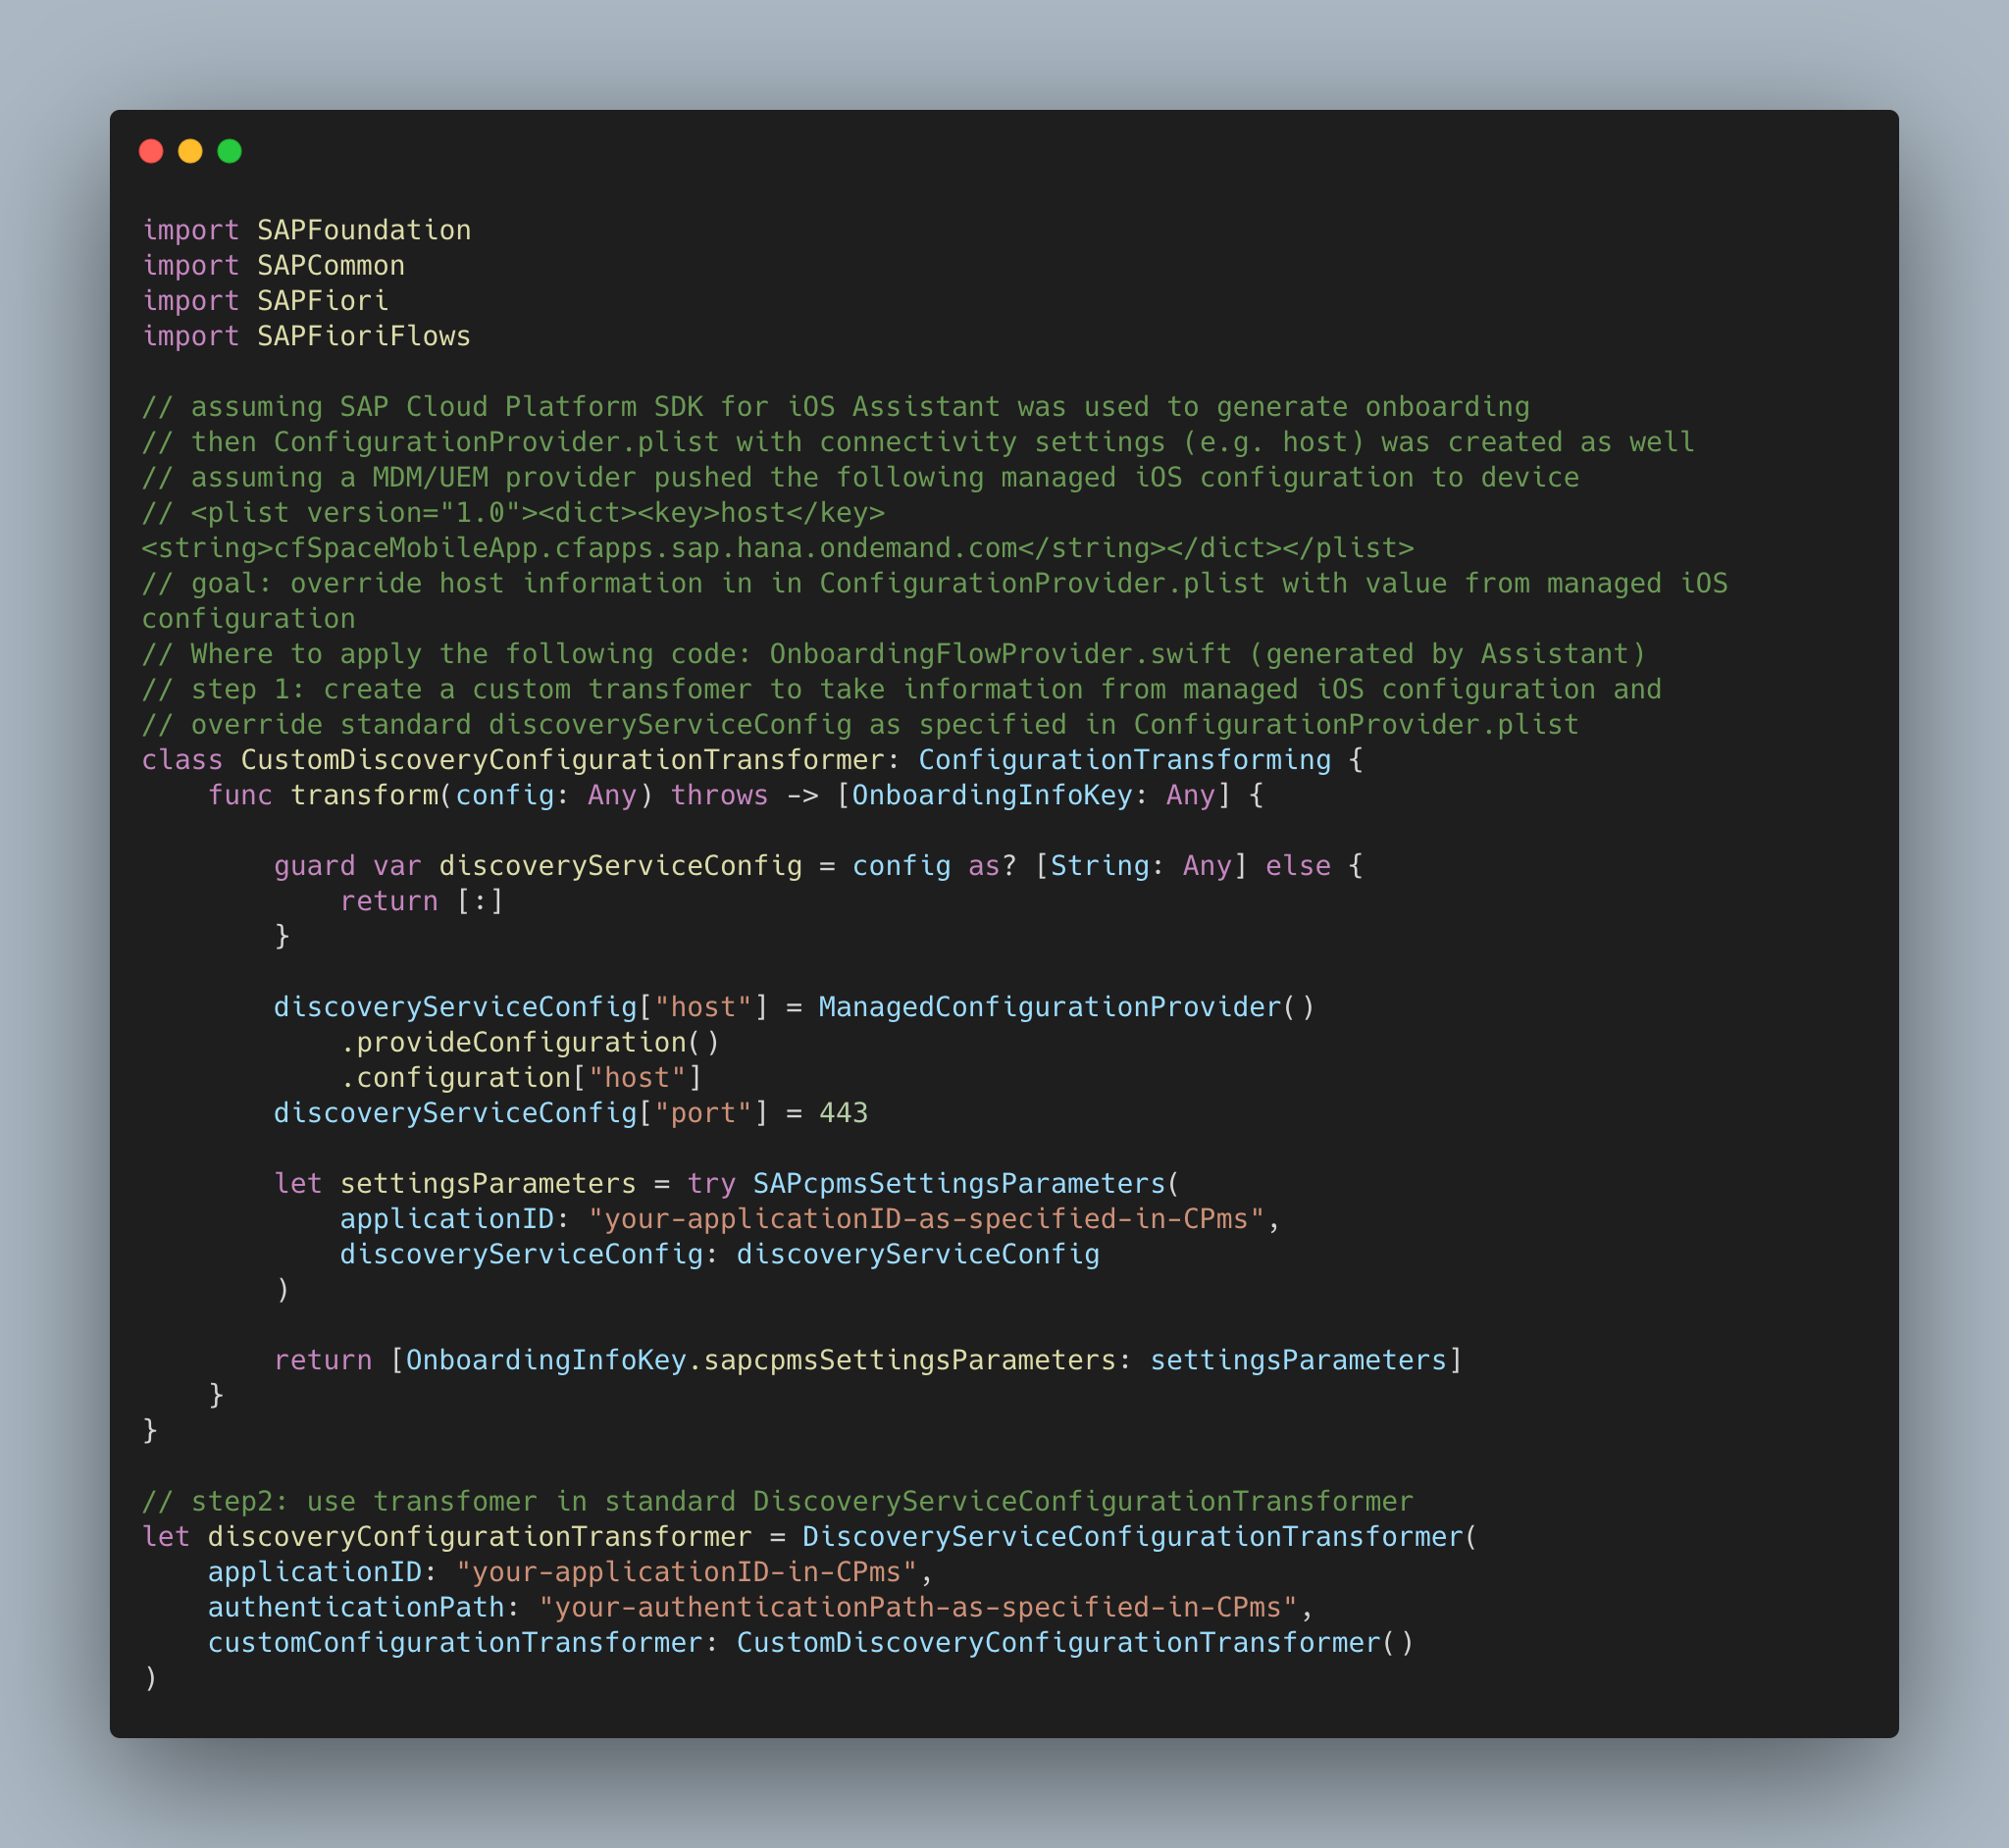
Task: Click string "your-applicationID-as-specified-in-CPms"
Action: [x=926, y=1219]
